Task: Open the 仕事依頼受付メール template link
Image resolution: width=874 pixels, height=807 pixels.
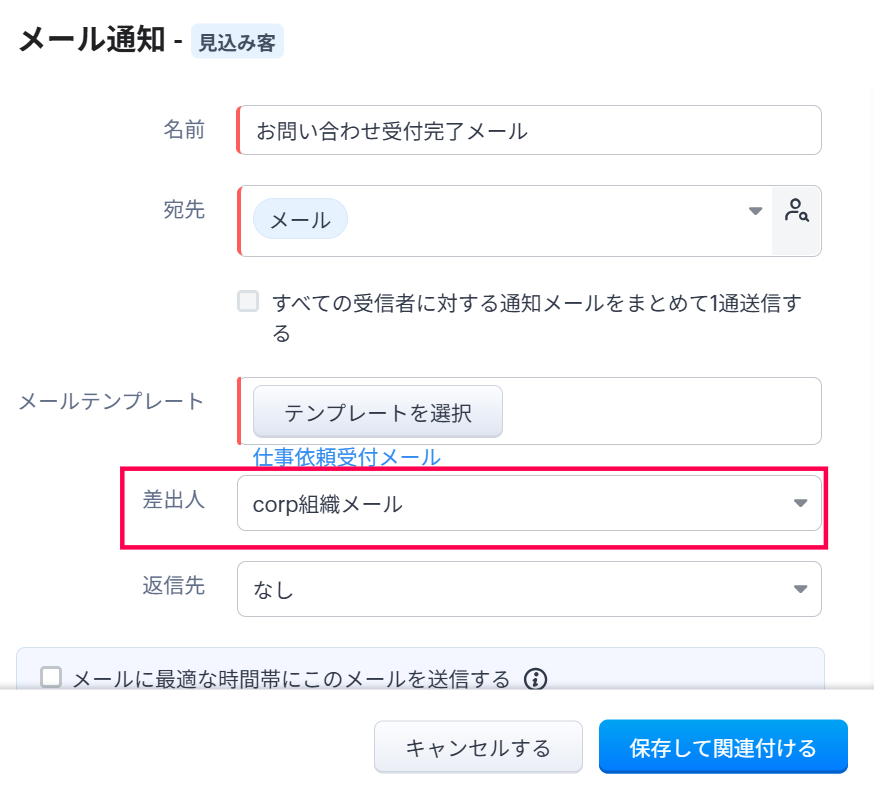Action: (346, 457)
